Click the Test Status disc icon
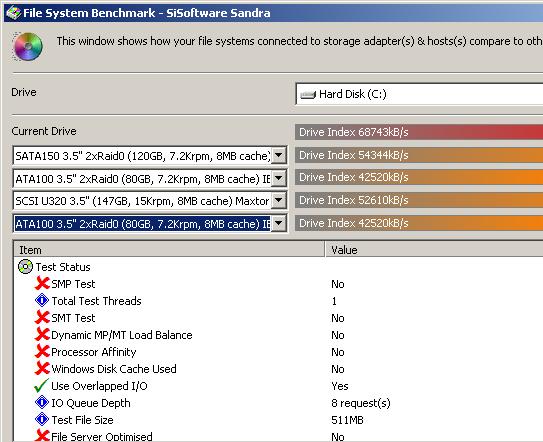Screen dimensions: 543x442 pos(25,267)
